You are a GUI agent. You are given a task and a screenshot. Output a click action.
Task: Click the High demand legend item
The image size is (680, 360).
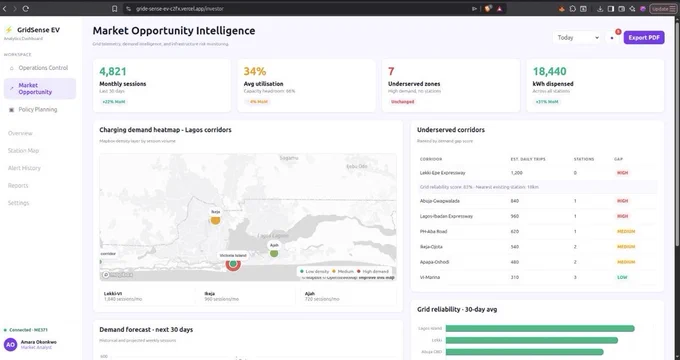[x=373, y=272]
